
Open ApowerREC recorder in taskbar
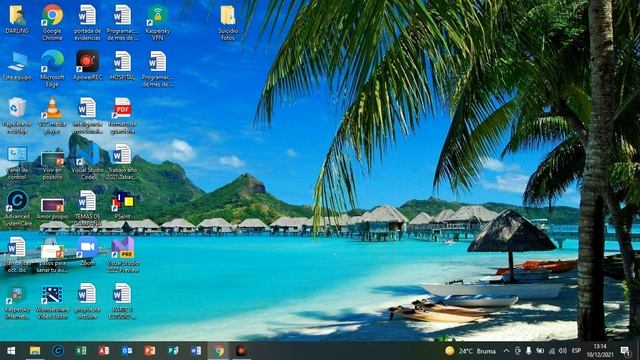(241, 351)
